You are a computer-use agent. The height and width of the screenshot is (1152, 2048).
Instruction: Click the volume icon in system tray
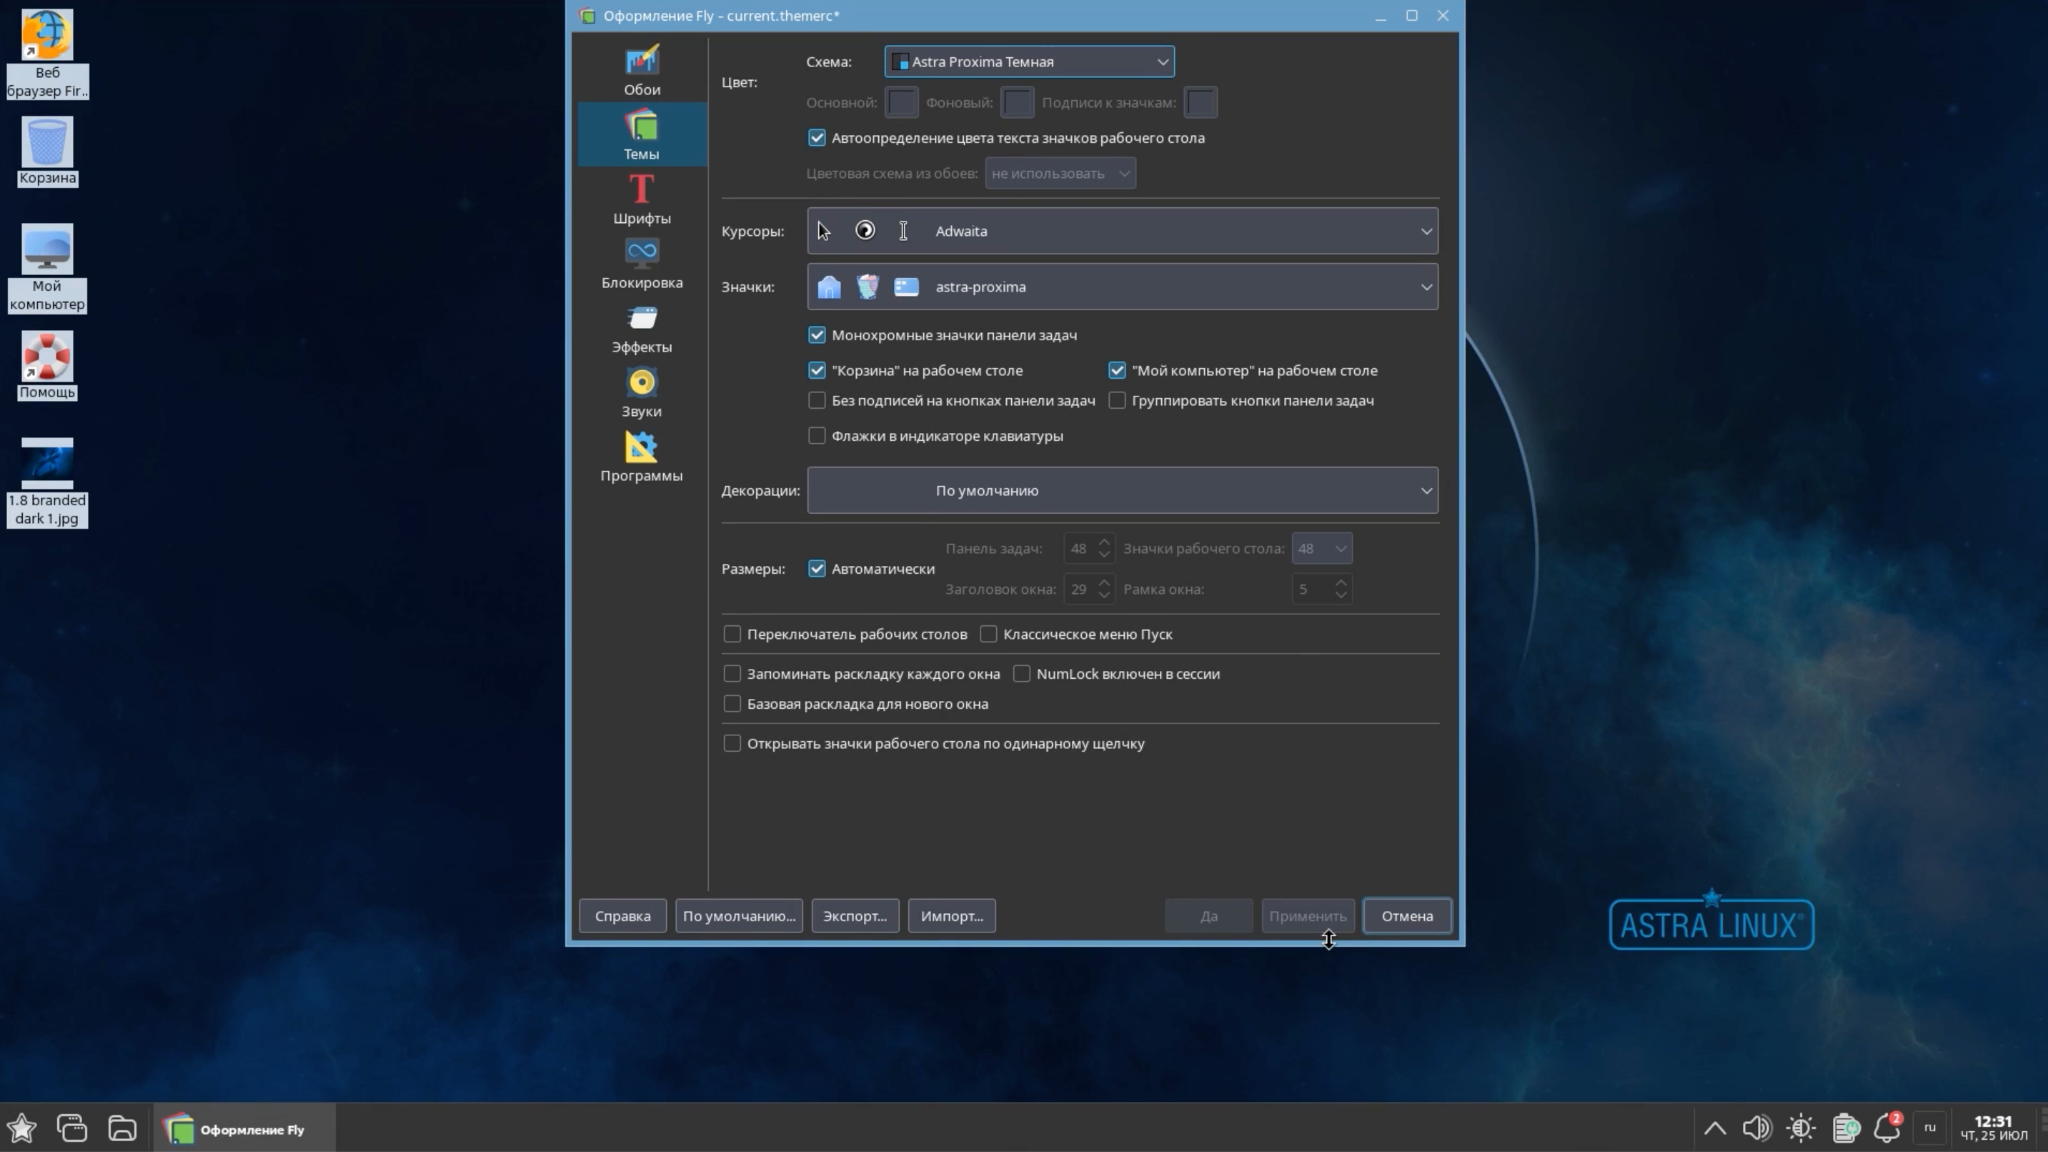point(1756,1129)
